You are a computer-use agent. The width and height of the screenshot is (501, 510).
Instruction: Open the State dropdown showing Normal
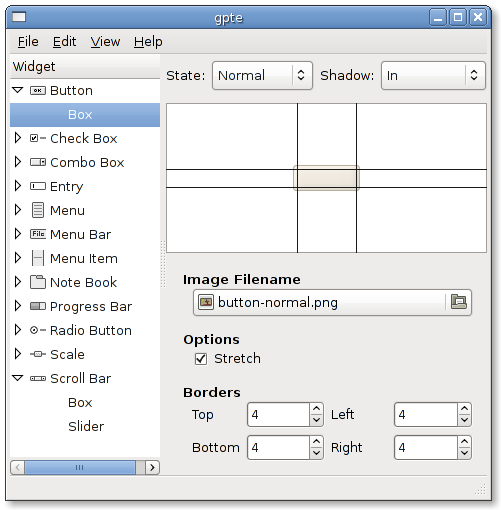262,75
